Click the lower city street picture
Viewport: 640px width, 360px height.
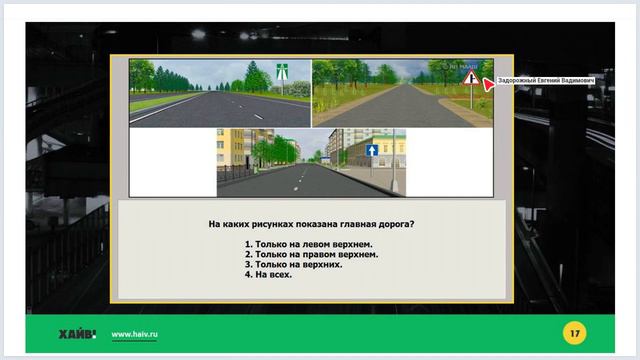click(311, 162)
